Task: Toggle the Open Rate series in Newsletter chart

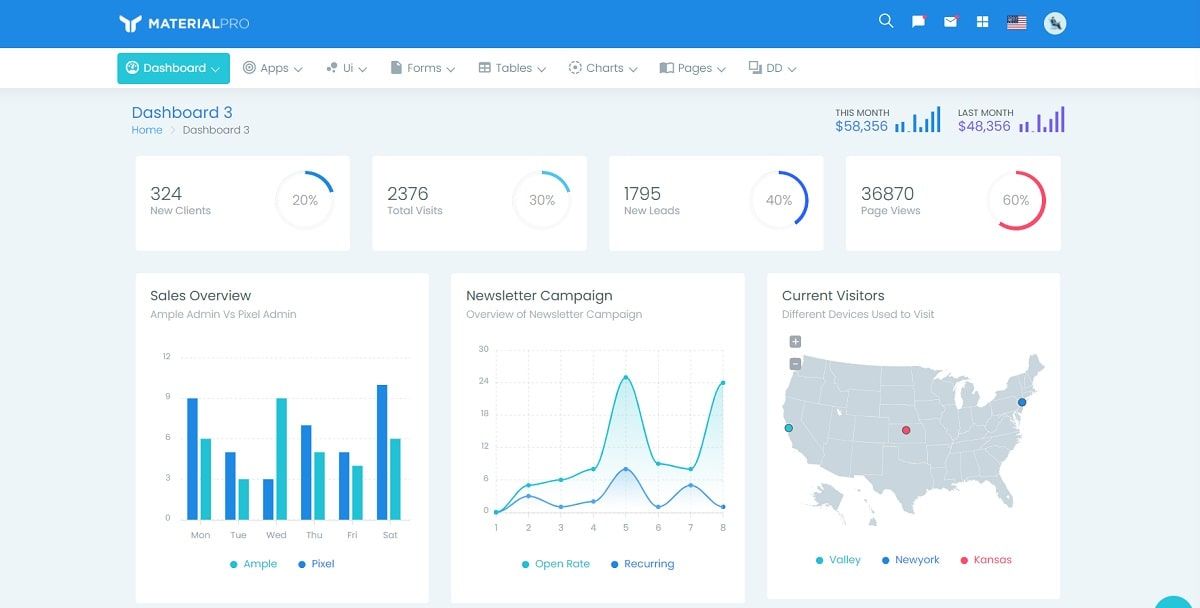Action: (554, 564)
